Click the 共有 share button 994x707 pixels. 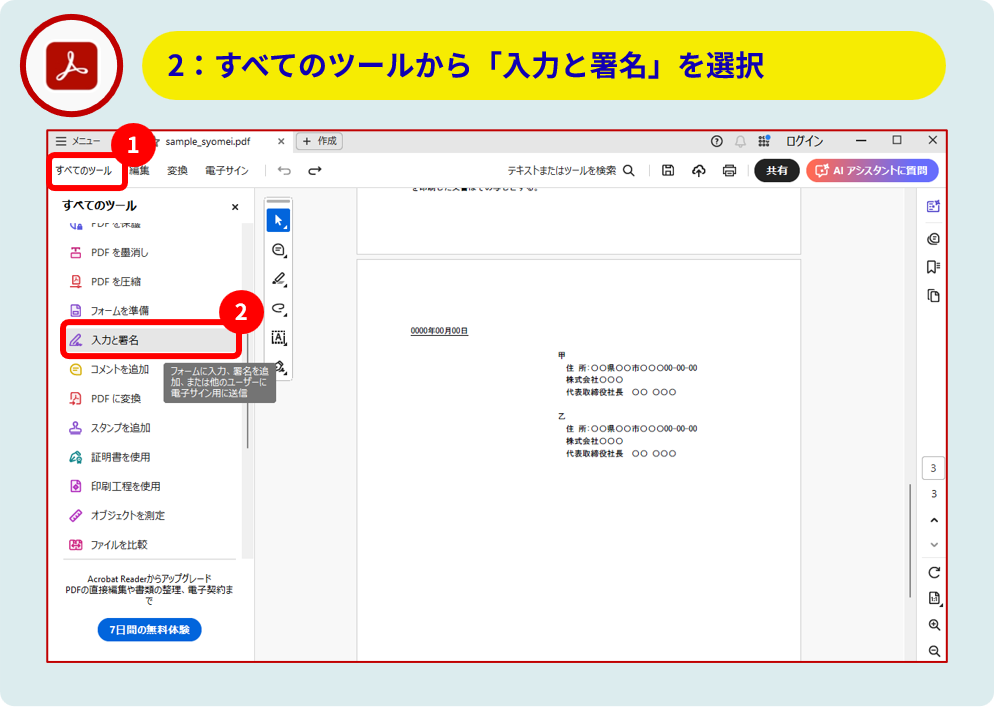point(776,171)
